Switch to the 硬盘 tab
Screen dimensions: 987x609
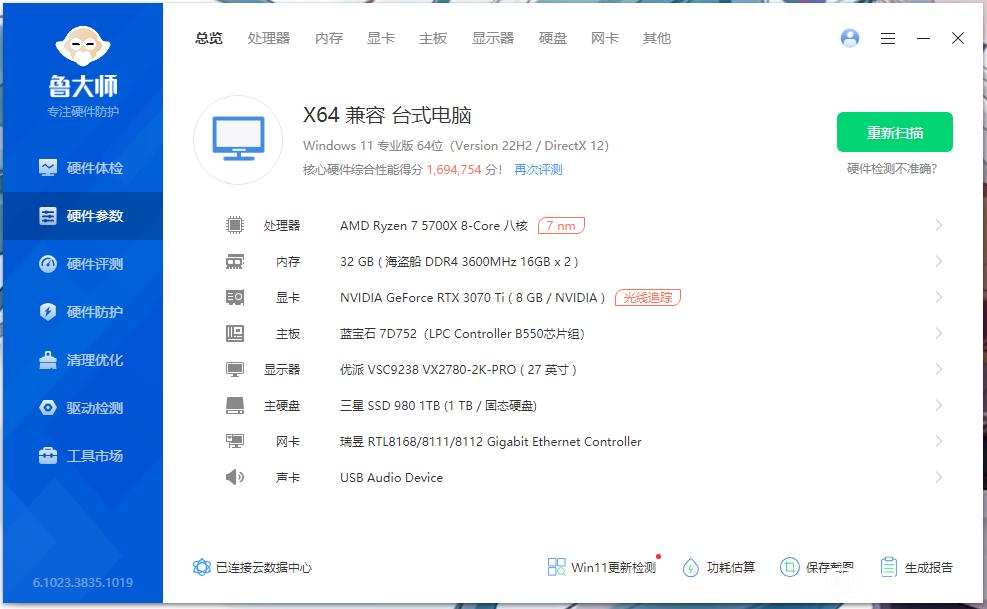(x=553, y=38)
